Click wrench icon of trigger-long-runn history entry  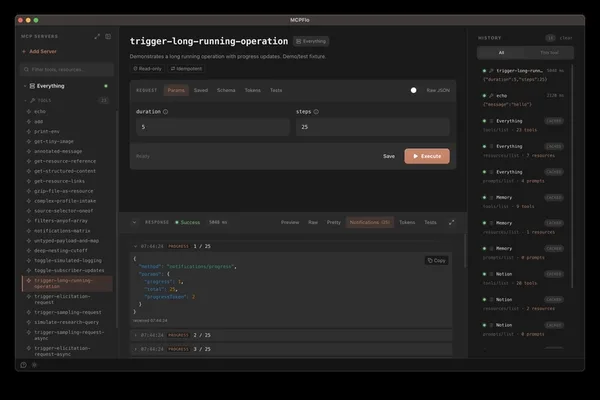click(491, 71)
